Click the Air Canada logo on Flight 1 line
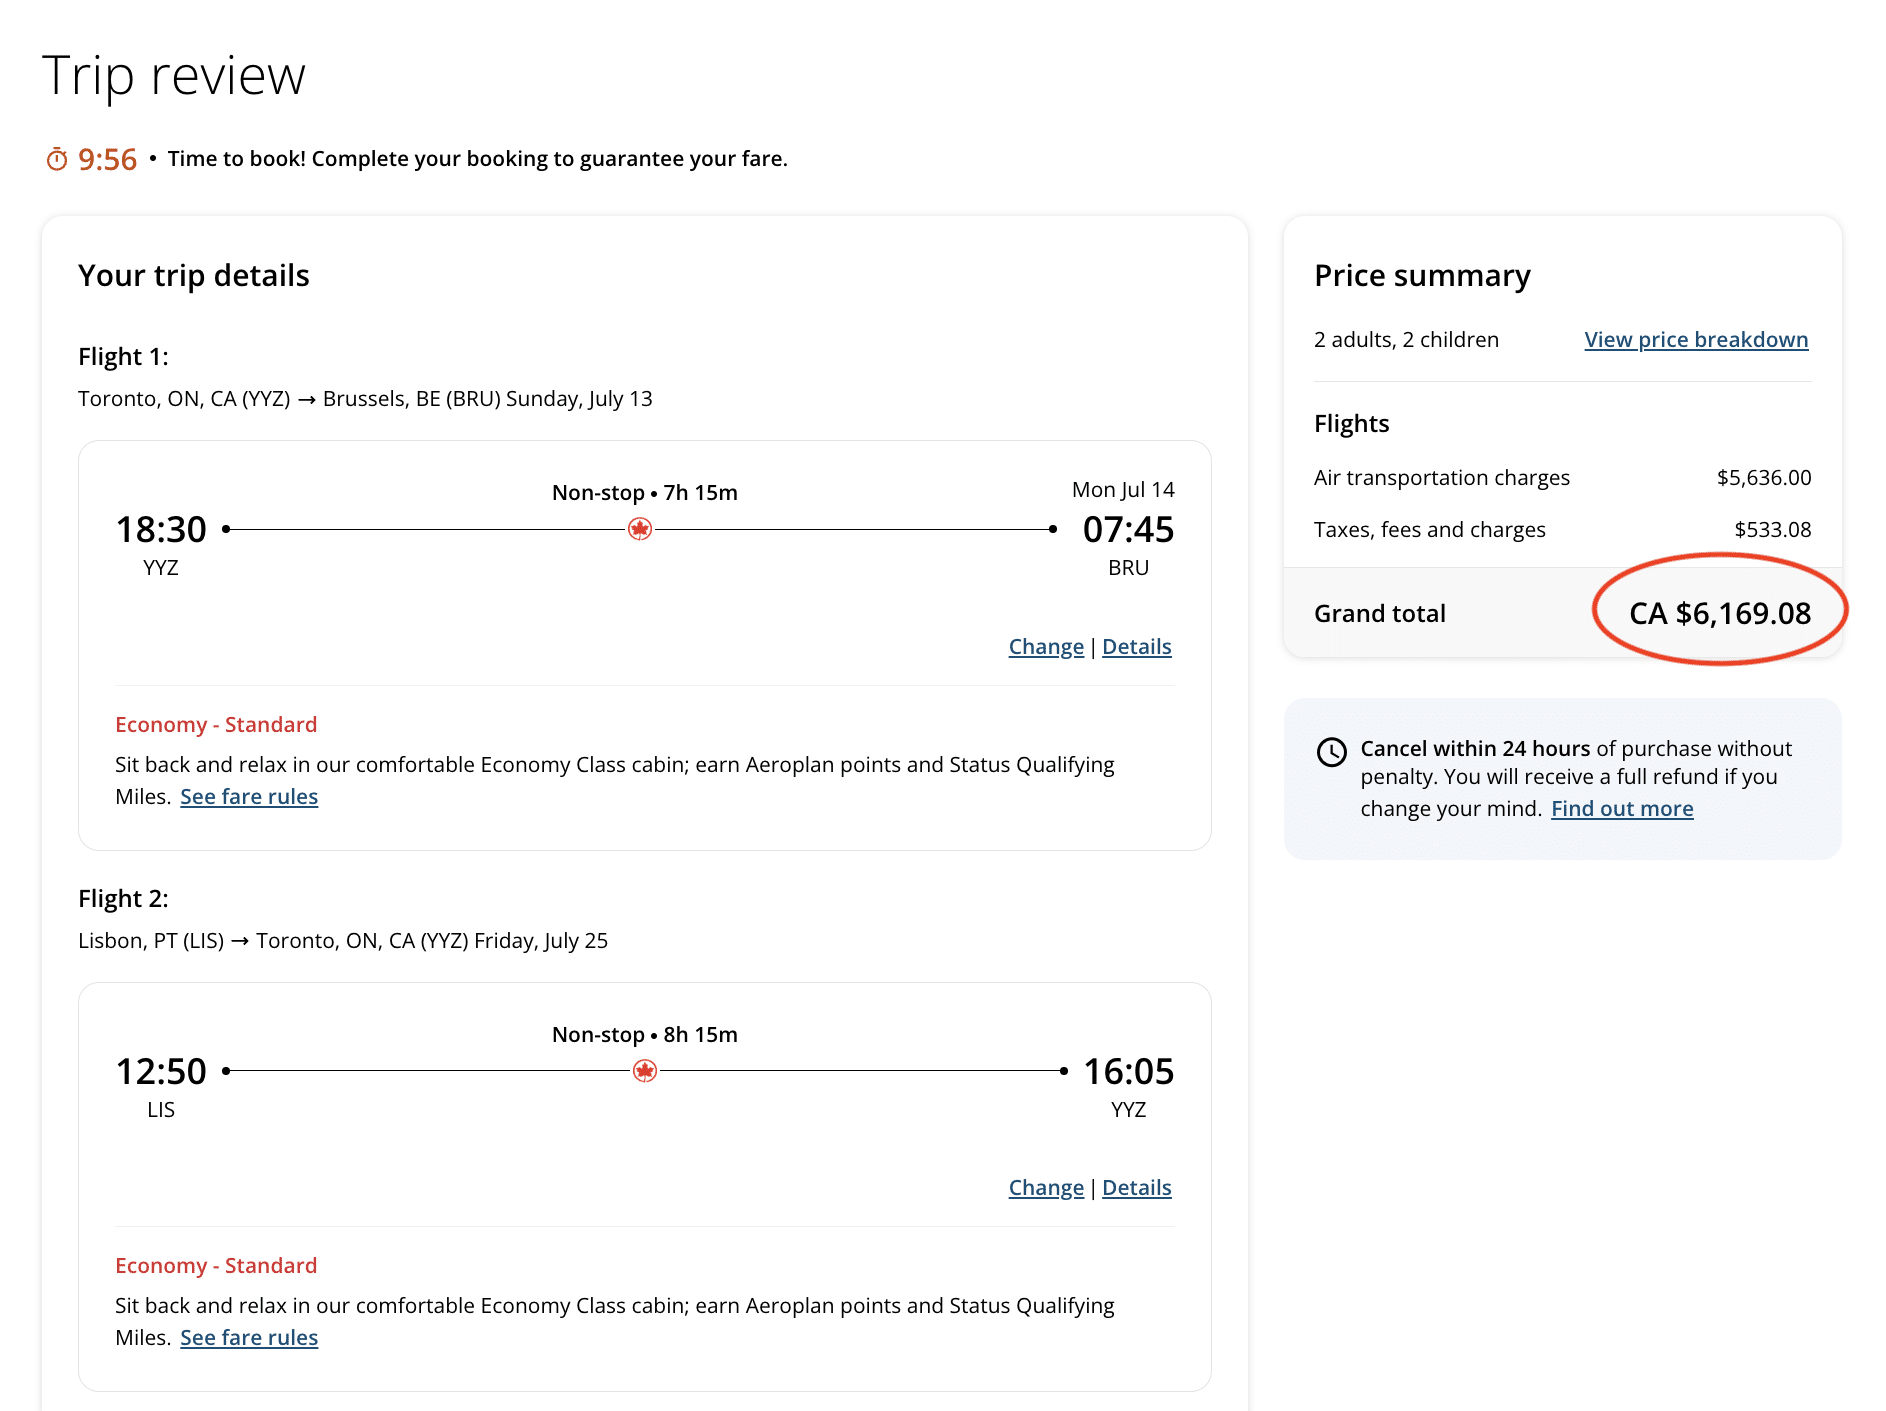This screenshot has width=1886, height=1411. (640, 529)
